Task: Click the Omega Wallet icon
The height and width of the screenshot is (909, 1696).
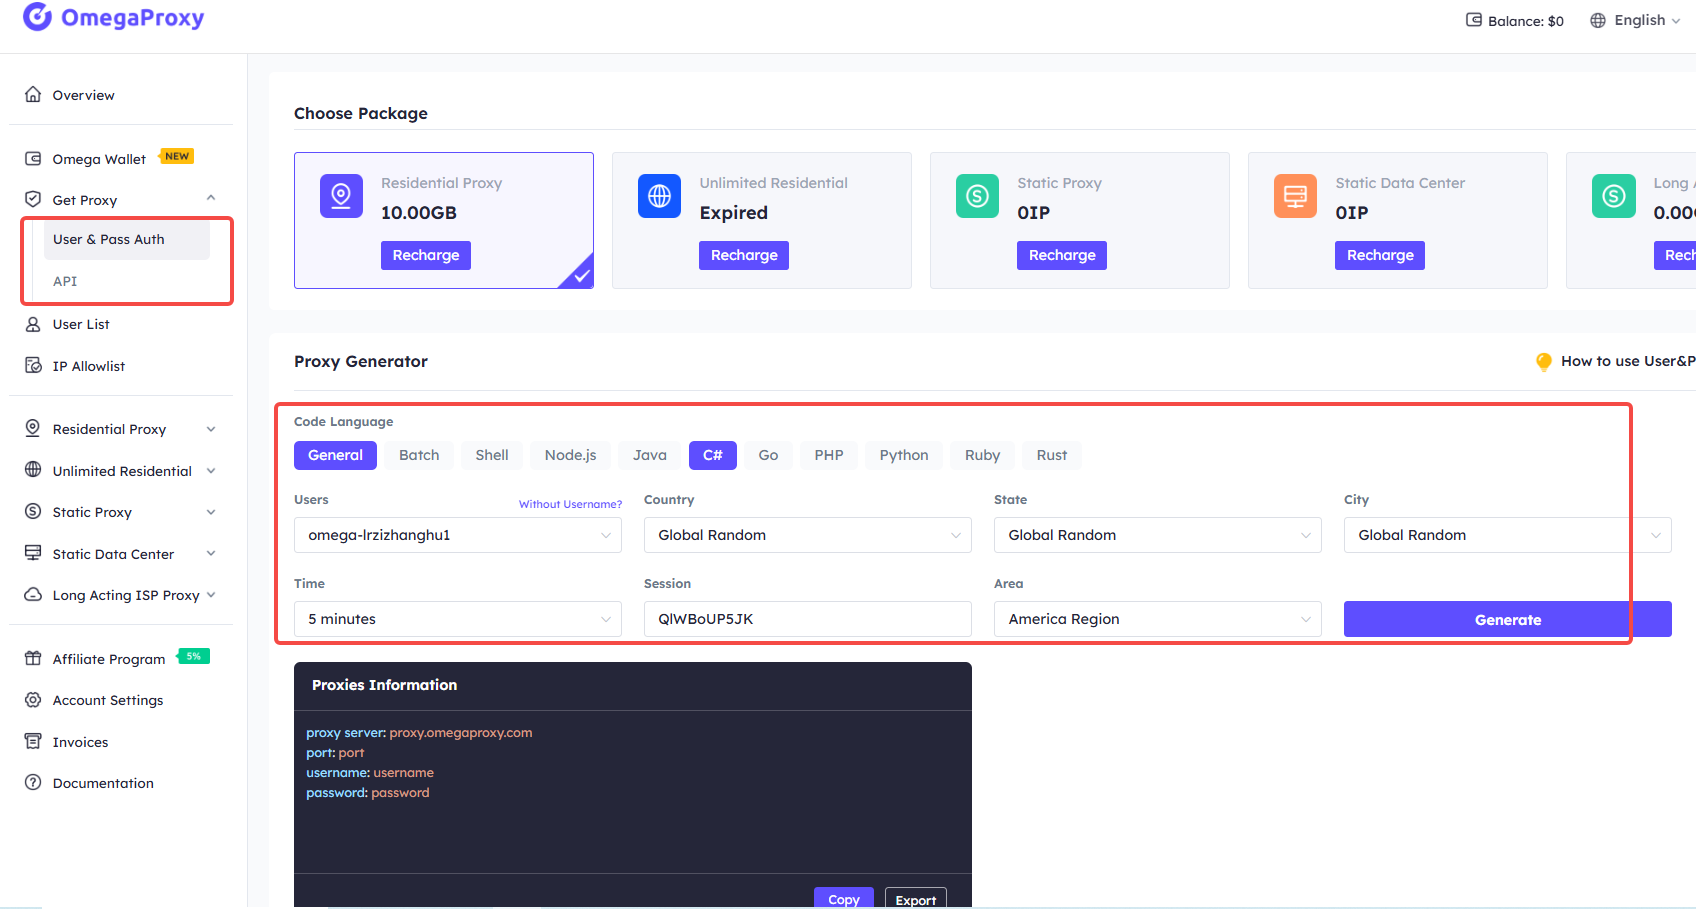Action: click(x=33, y=159)
